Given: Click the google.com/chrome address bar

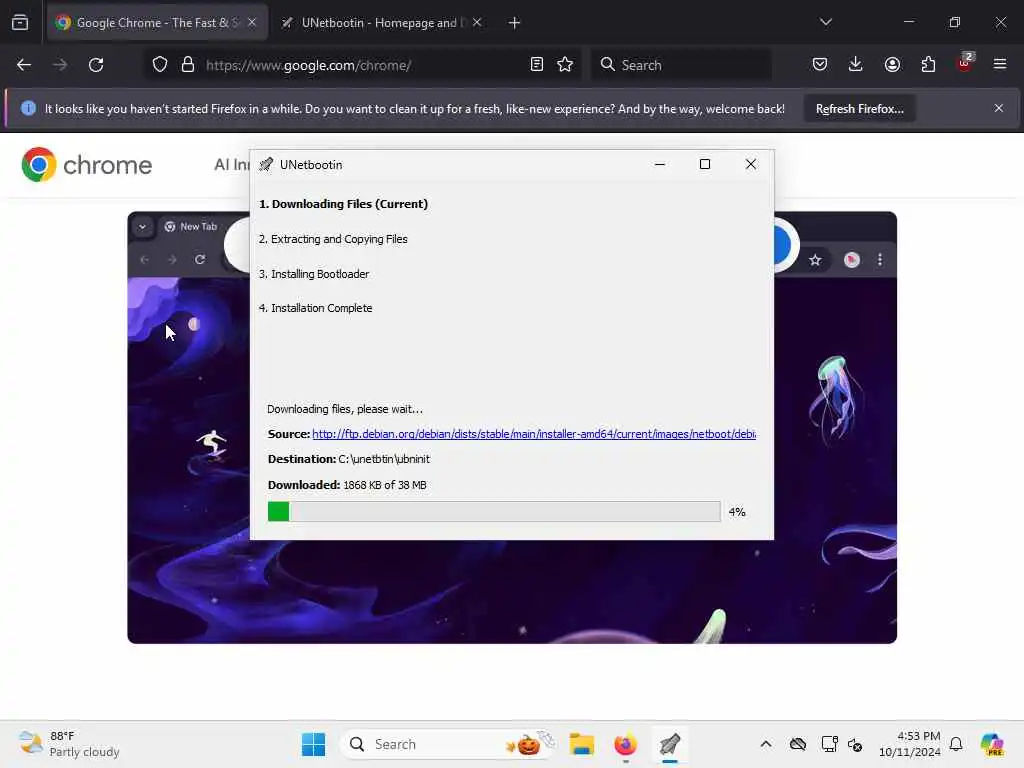Looking at the screenshot, I should (362, 65).
